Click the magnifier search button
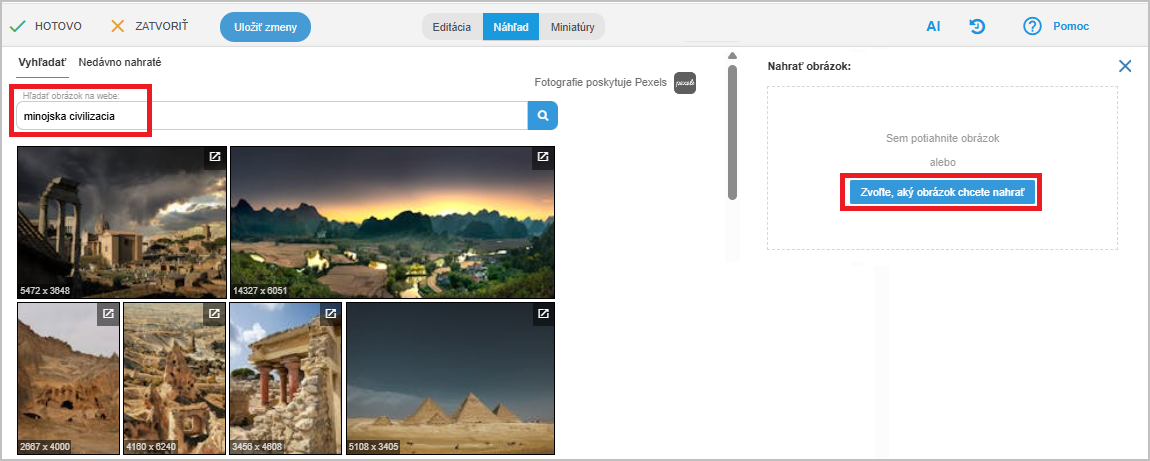This screenshot has width=1150, height=461. [543, 116]
